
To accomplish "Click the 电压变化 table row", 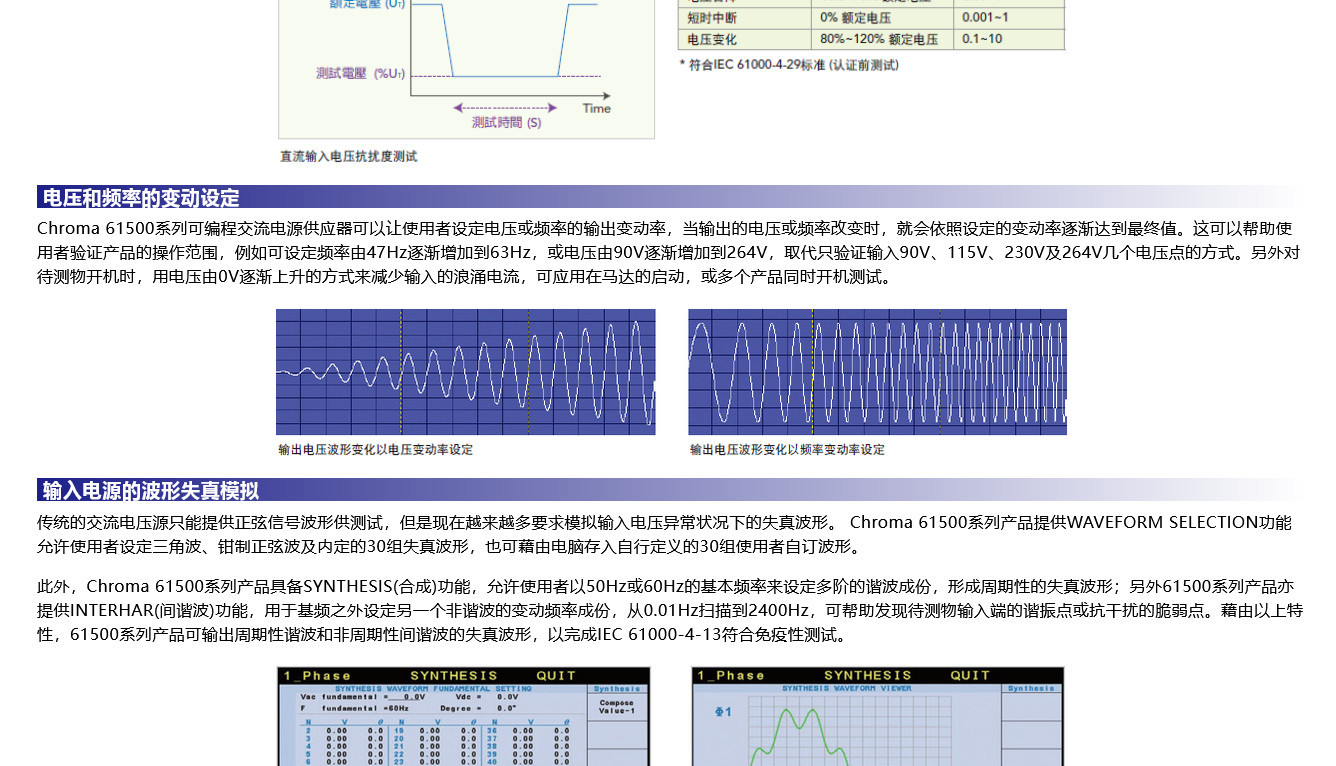I will tap(870, 40).
